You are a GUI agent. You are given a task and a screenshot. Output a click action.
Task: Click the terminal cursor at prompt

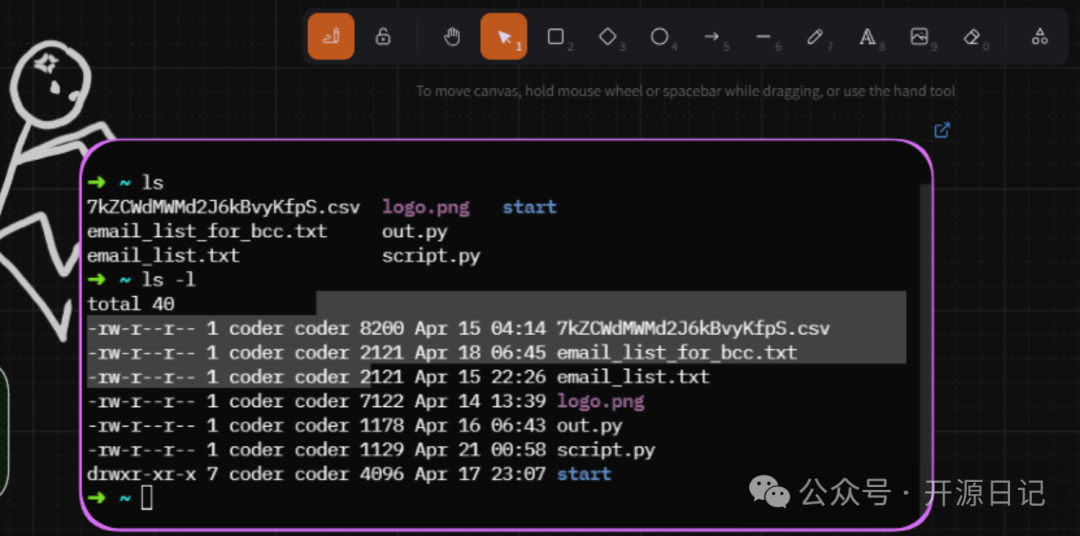[x=147, y=498]
